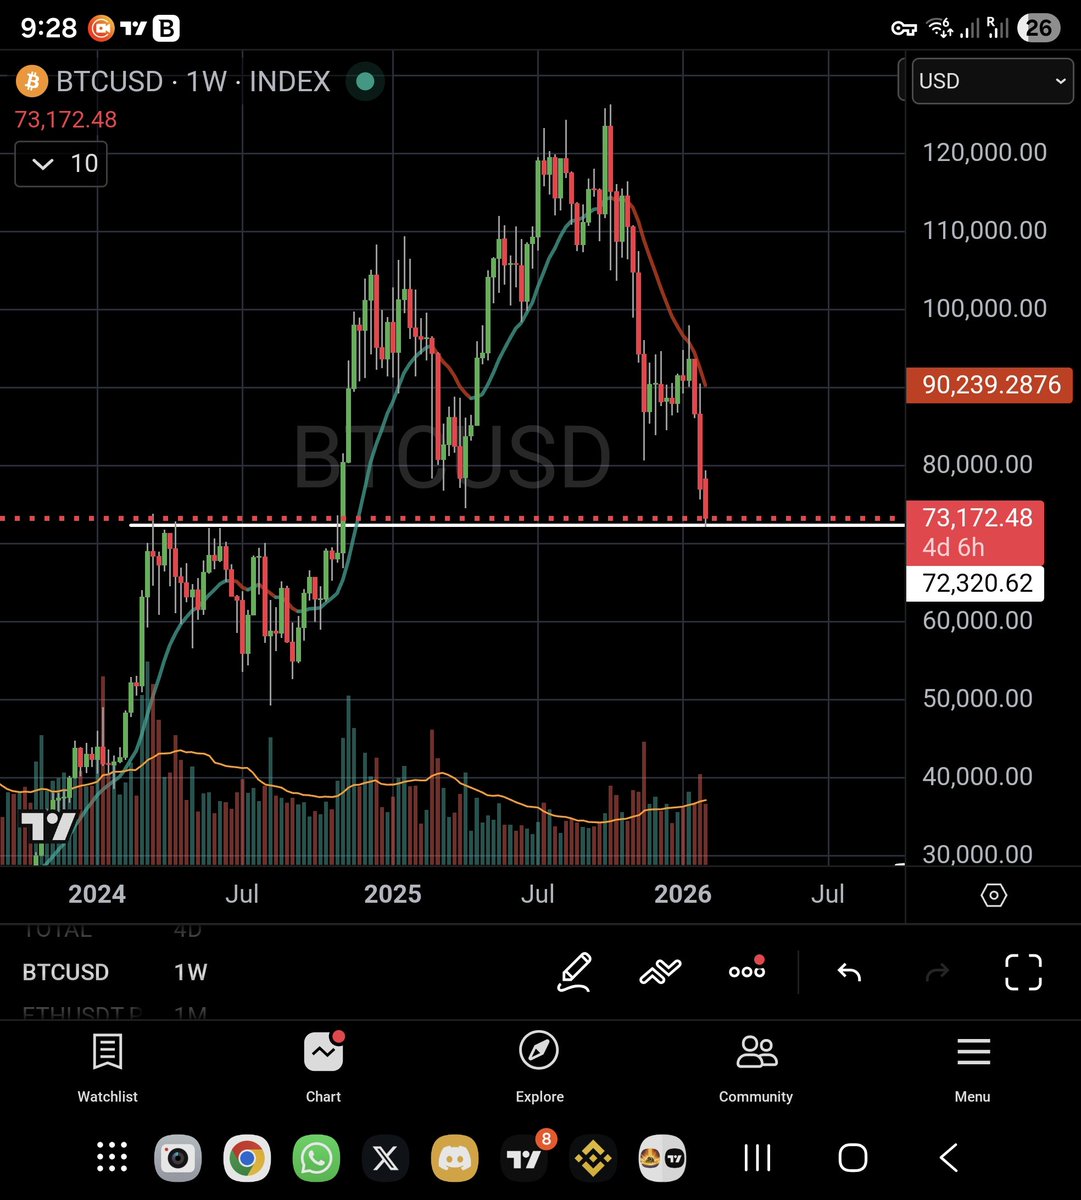1081x1200 pixels.
Task: Open the more options menu
Action: point(747,970)
